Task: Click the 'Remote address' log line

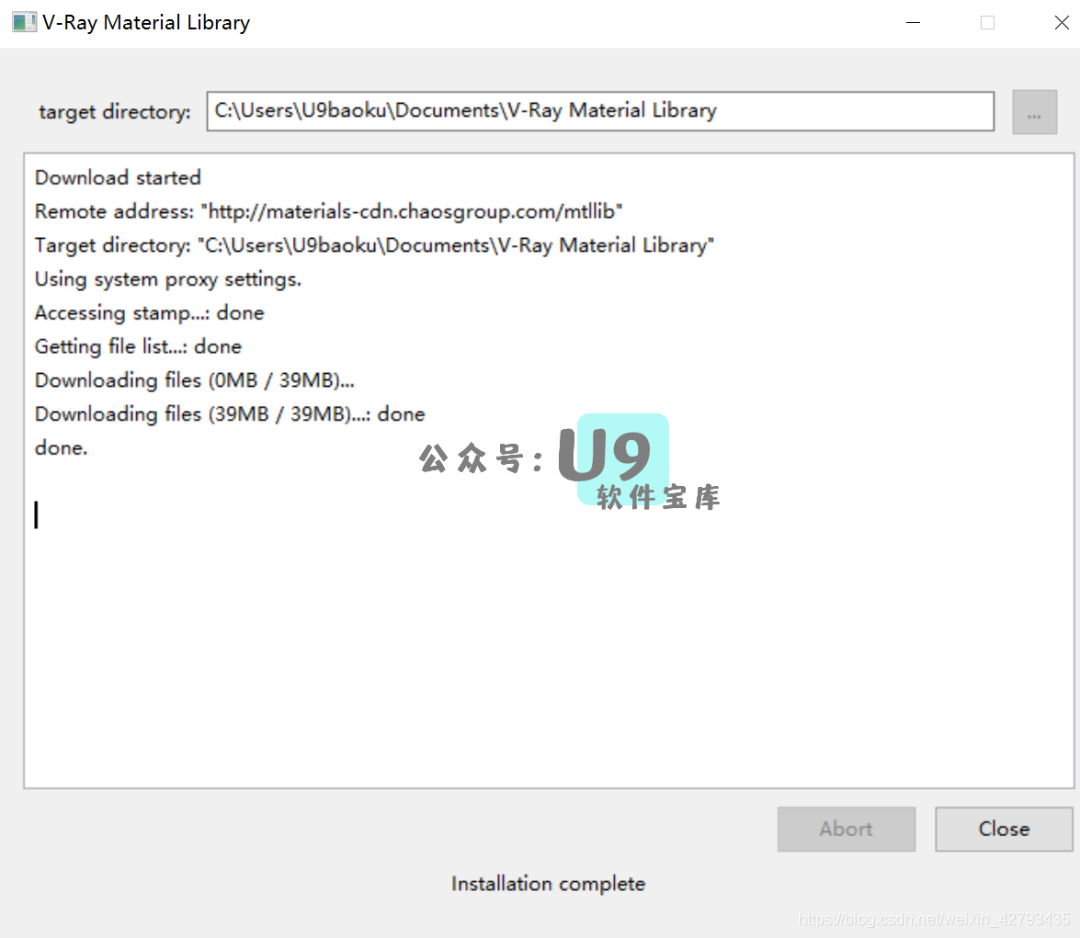Action: click(329, 211)
